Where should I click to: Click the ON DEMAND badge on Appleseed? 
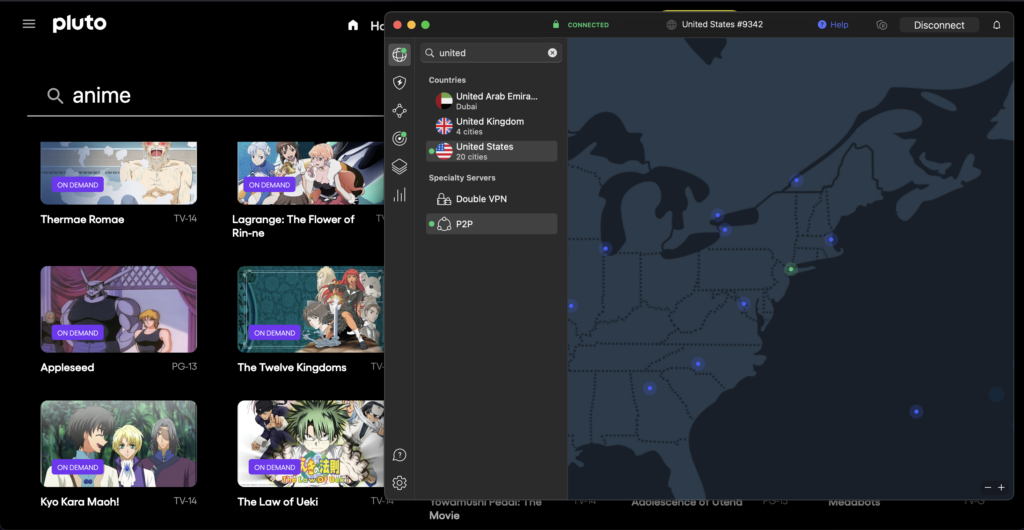tap(78, 333)
